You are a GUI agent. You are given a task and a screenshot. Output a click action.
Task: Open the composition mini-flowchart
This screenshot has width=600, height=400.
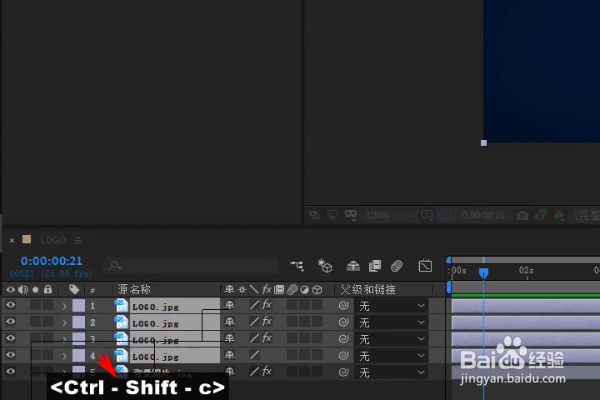(x=297, y=265)
